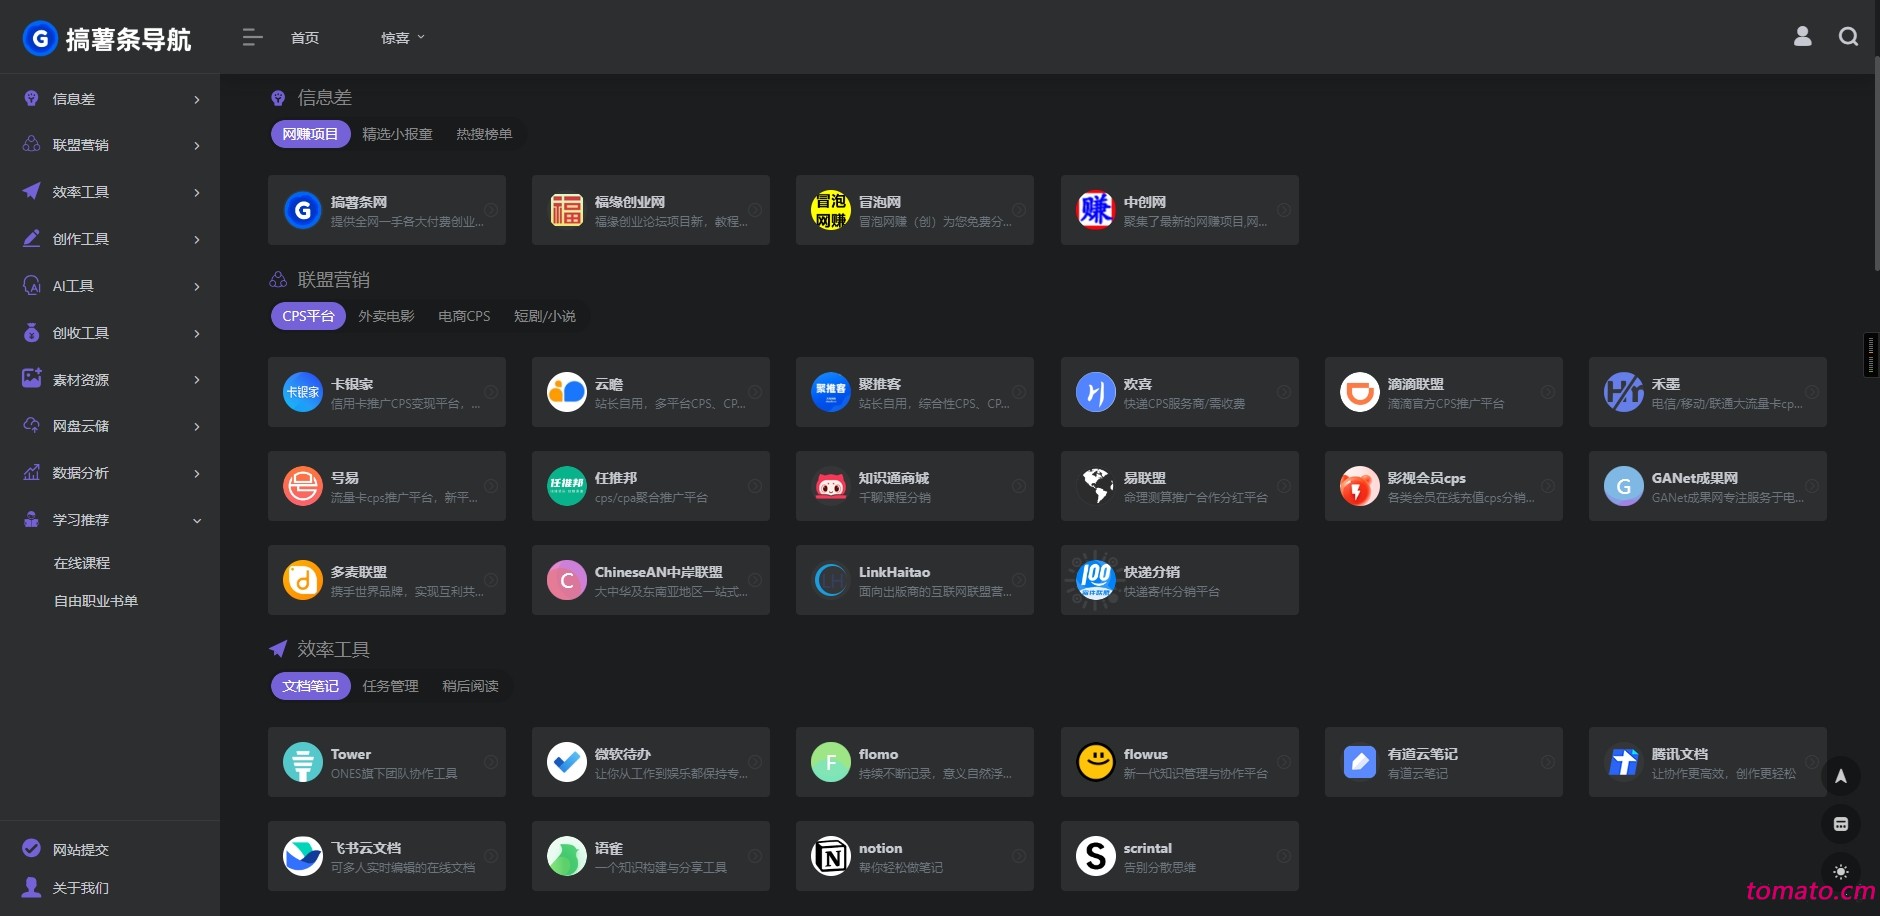Open the user account icon
This screenshot has height=916, width=1880.
(1802, 37)
